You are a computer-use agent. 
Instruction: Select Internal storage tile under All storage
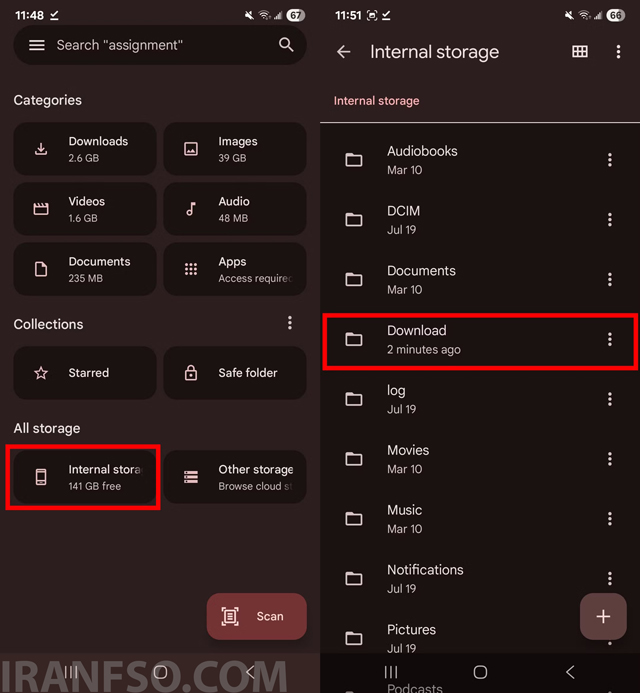click(x=85, y=477)
